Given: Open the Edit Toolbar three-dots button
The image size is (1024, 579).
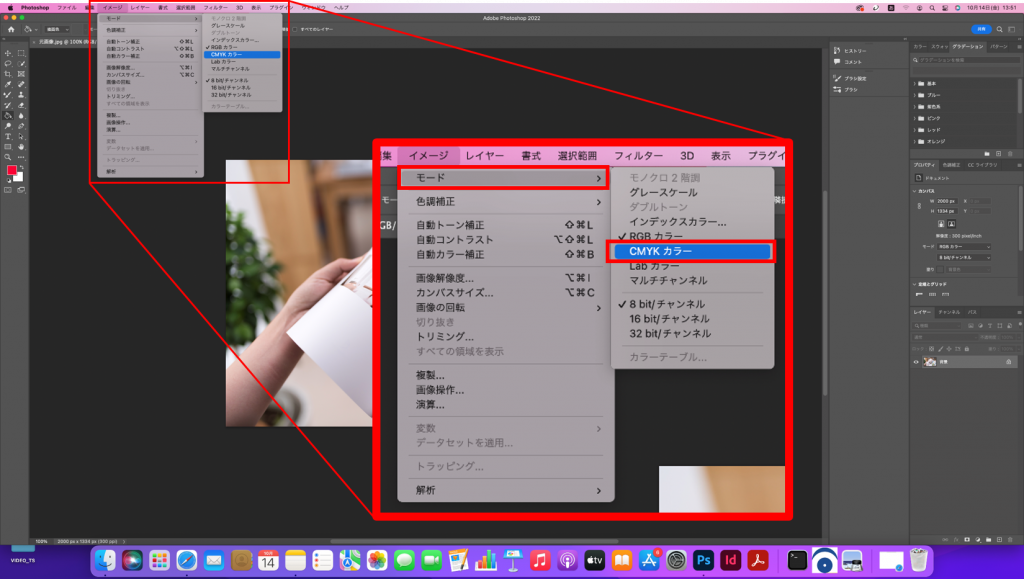Looking at the screenshot, I should click(21, 157).
